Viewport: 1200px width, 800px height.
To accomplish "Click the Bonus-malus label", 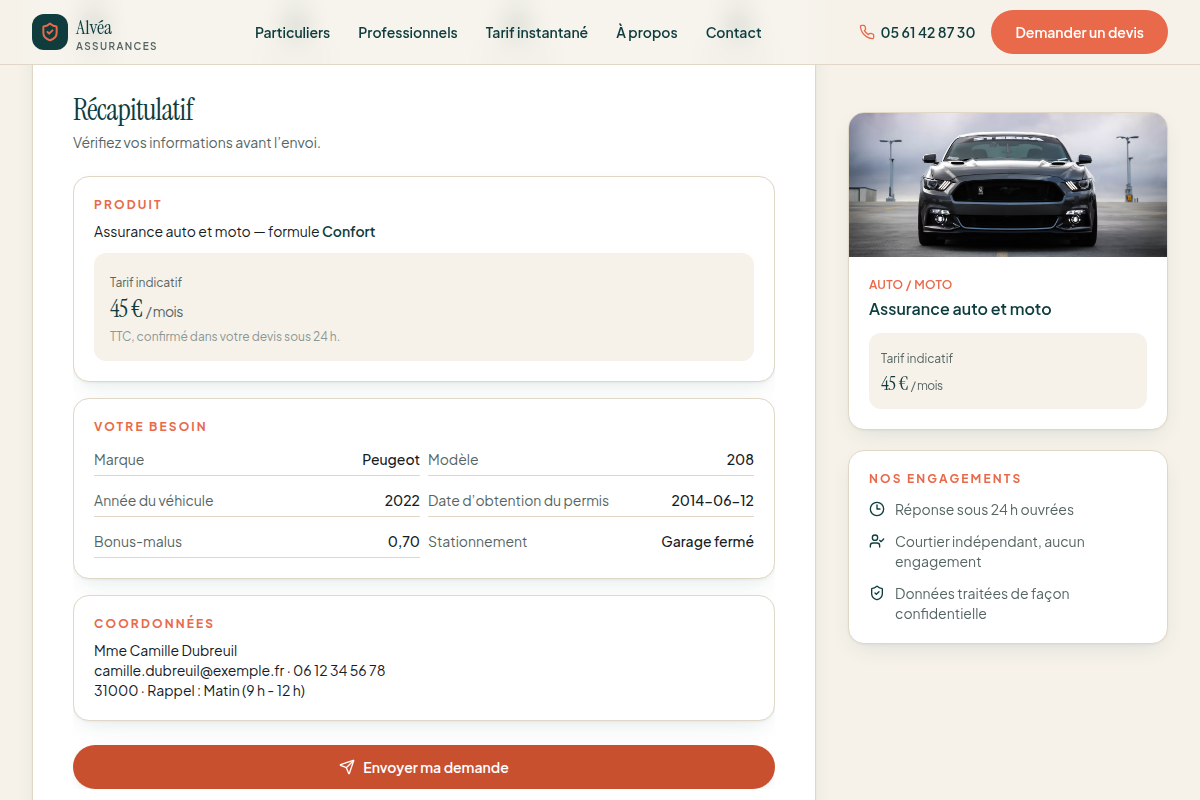I will coord(138,542).
